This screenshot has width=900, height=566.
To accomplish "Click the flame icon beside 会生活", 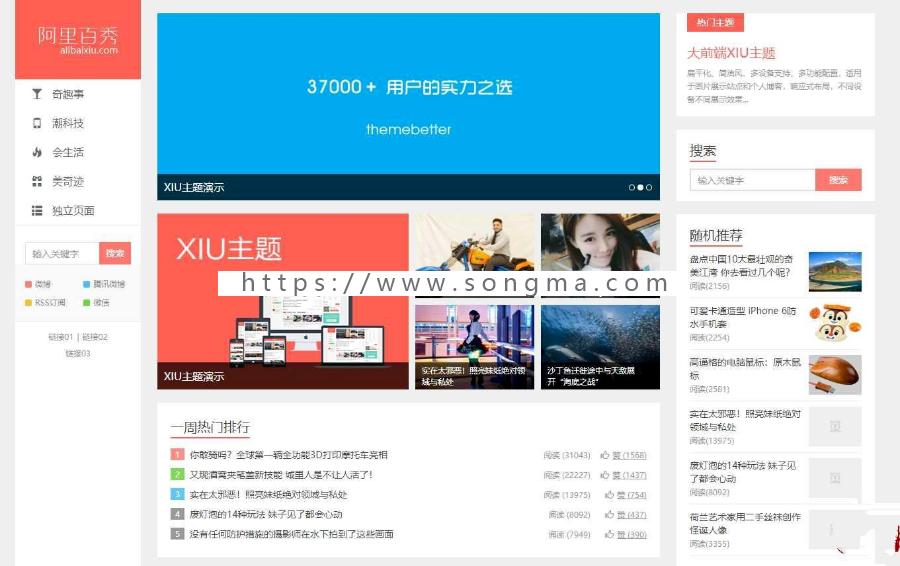I will (x=37, y=152).
